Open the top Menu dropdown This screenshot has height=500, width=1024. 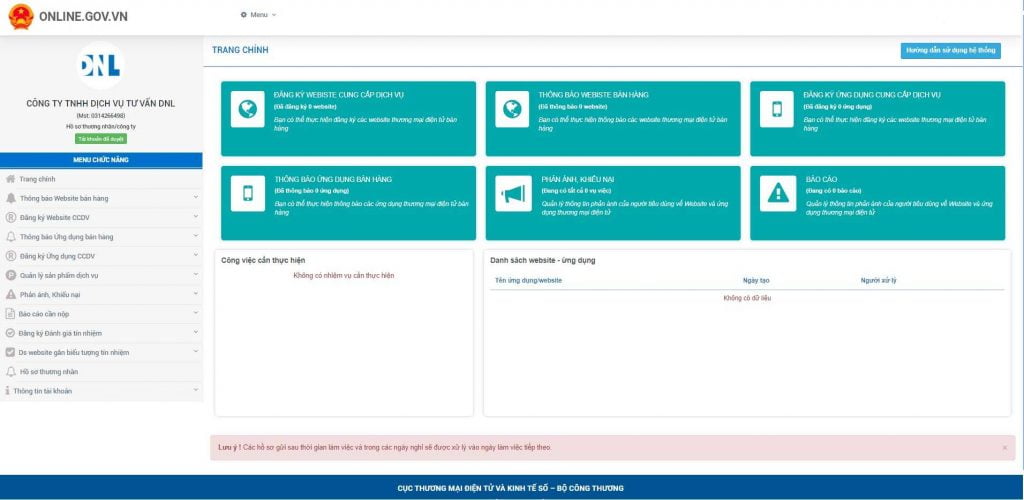pyautogui.click(x=259, y=14)
